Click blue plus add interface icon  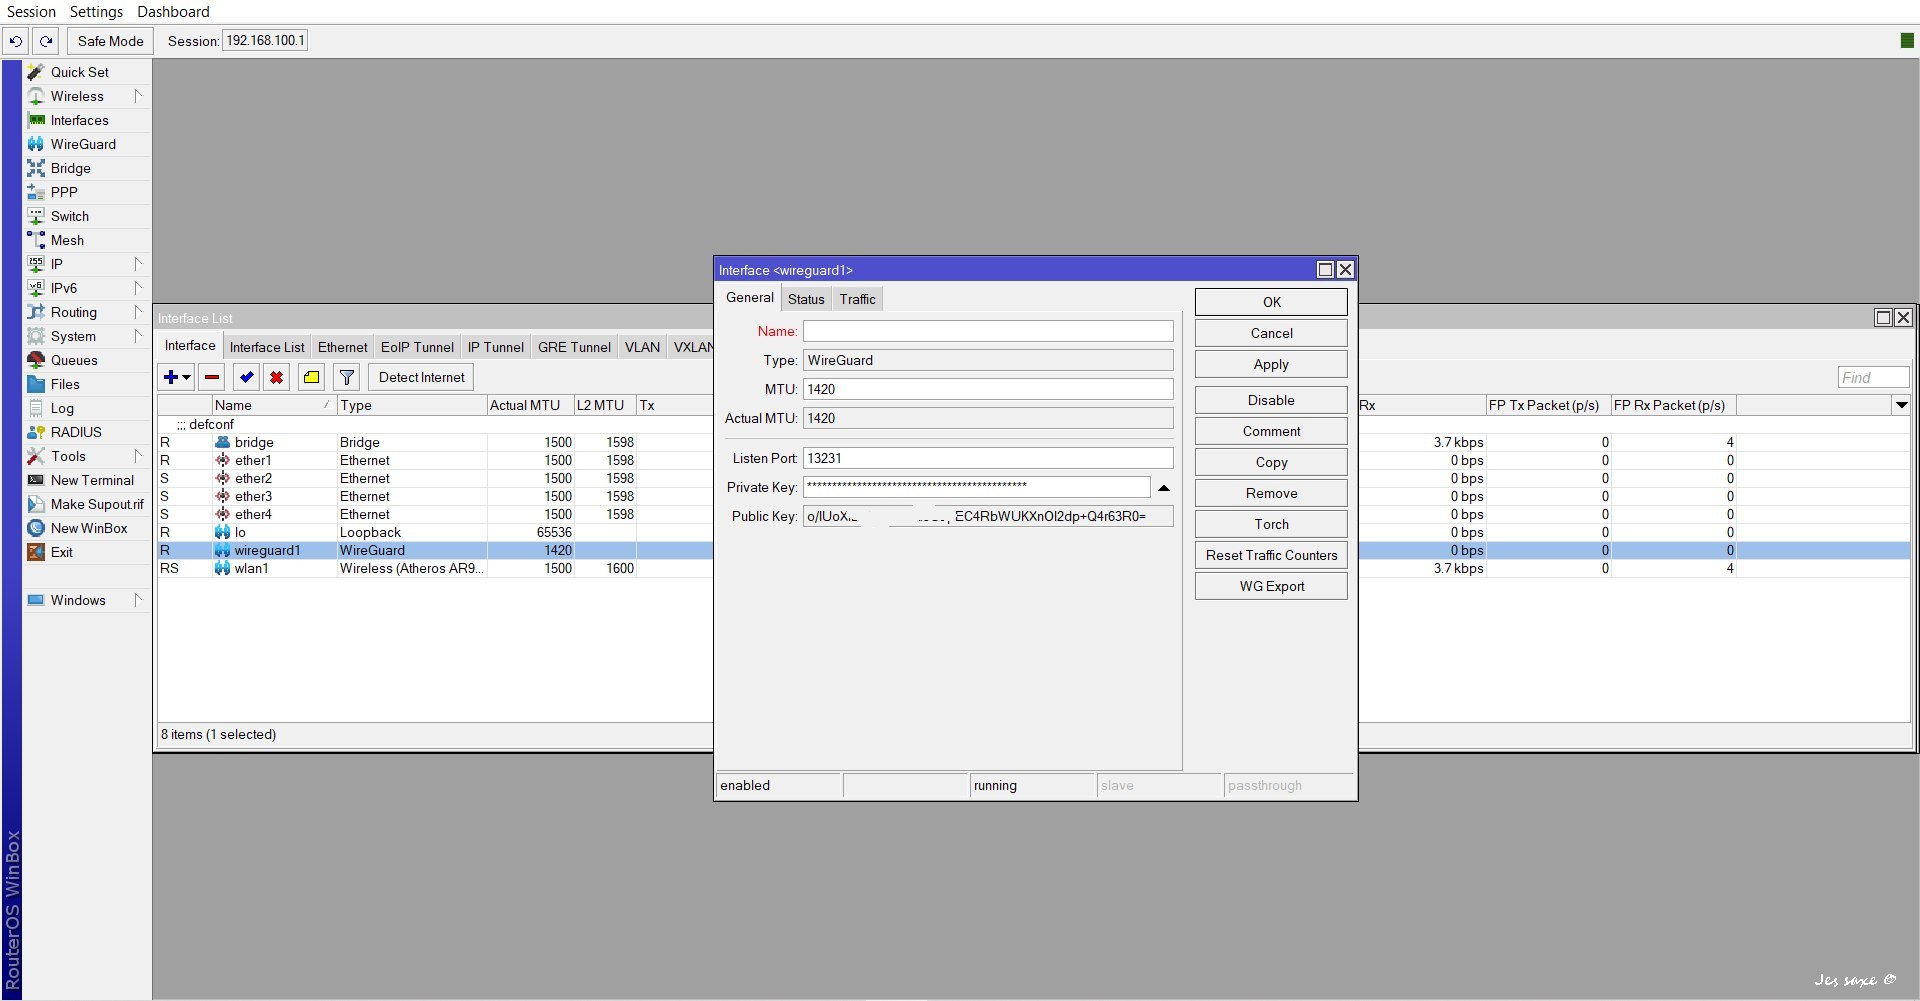177,377
